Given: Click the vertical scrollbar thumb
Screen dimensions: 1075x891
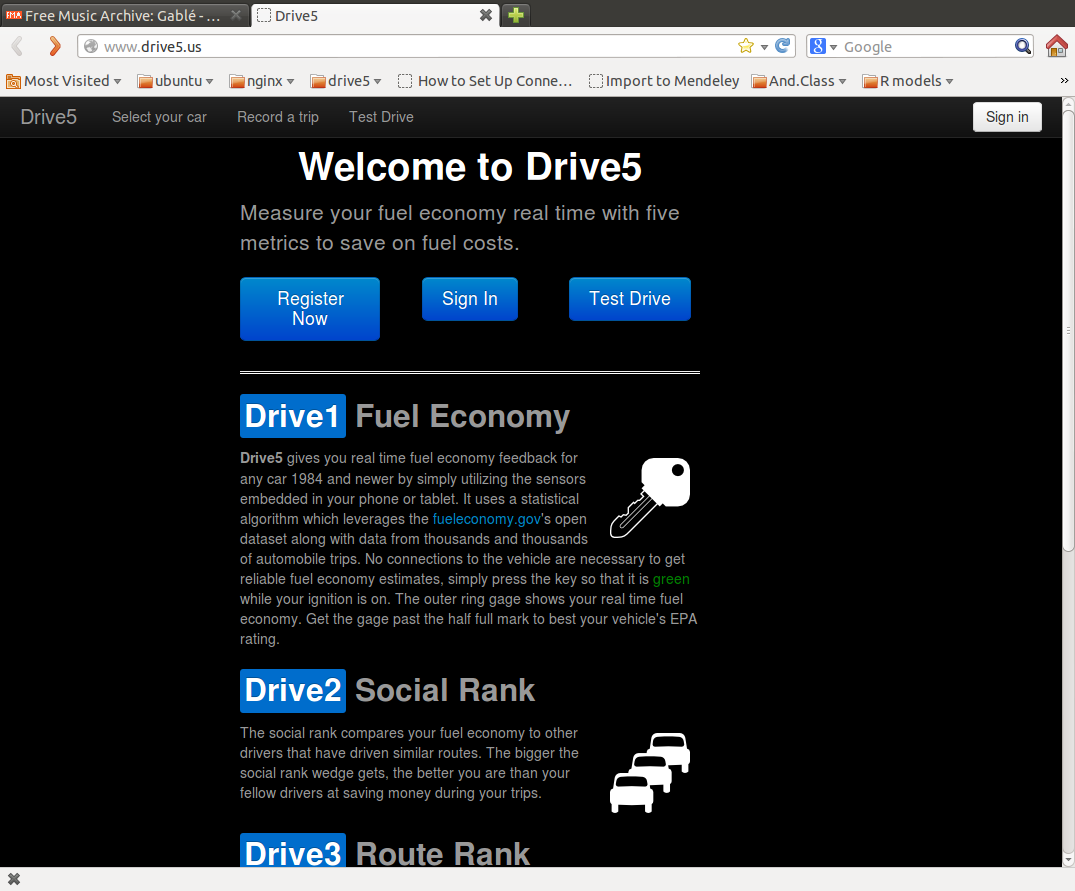Looking at the screenshot, I should tap(1068, 329).
